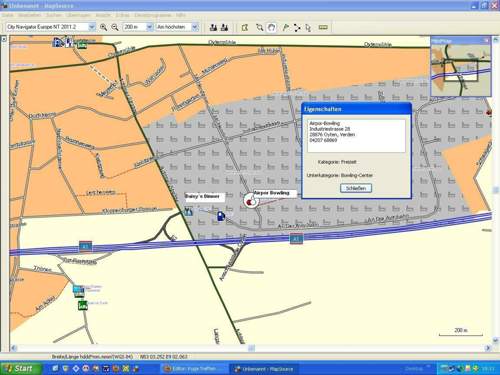500x375 pixels.
Task: Click the horizontal scrollbar left arrow
Action: pos(14,348)
